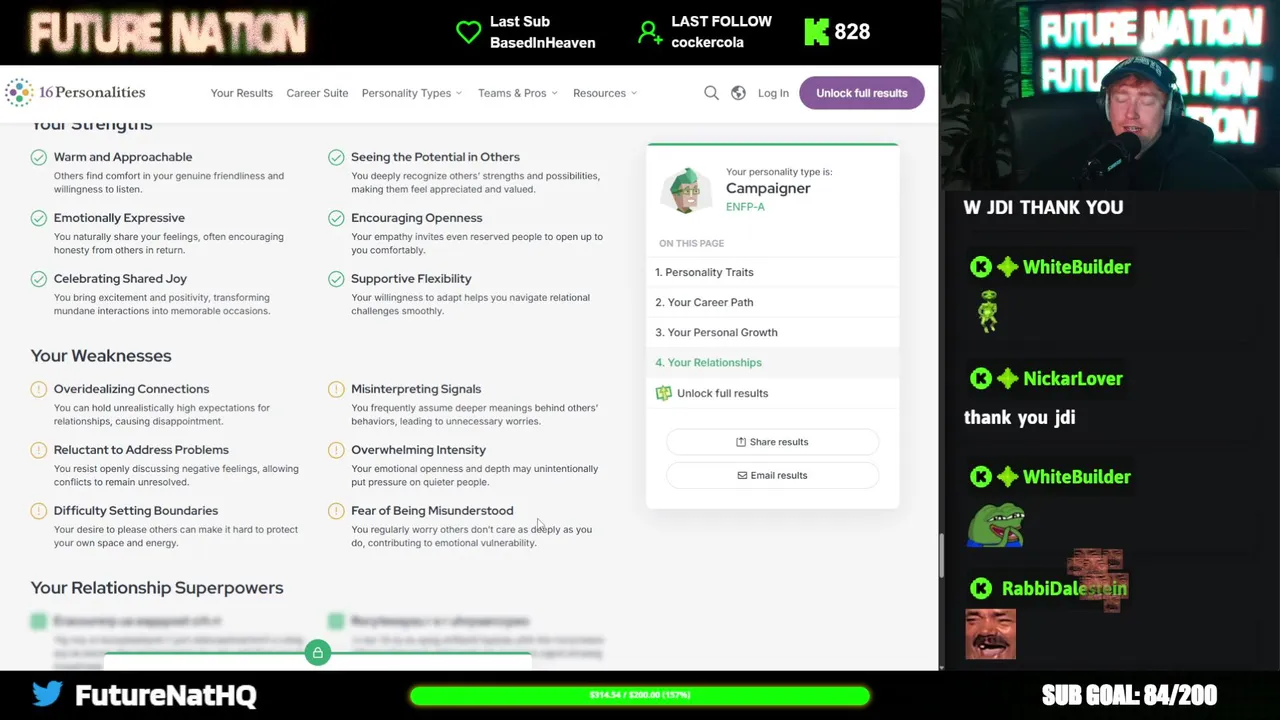
Task: Select 4. Your Relationships section
Action: 772,362
